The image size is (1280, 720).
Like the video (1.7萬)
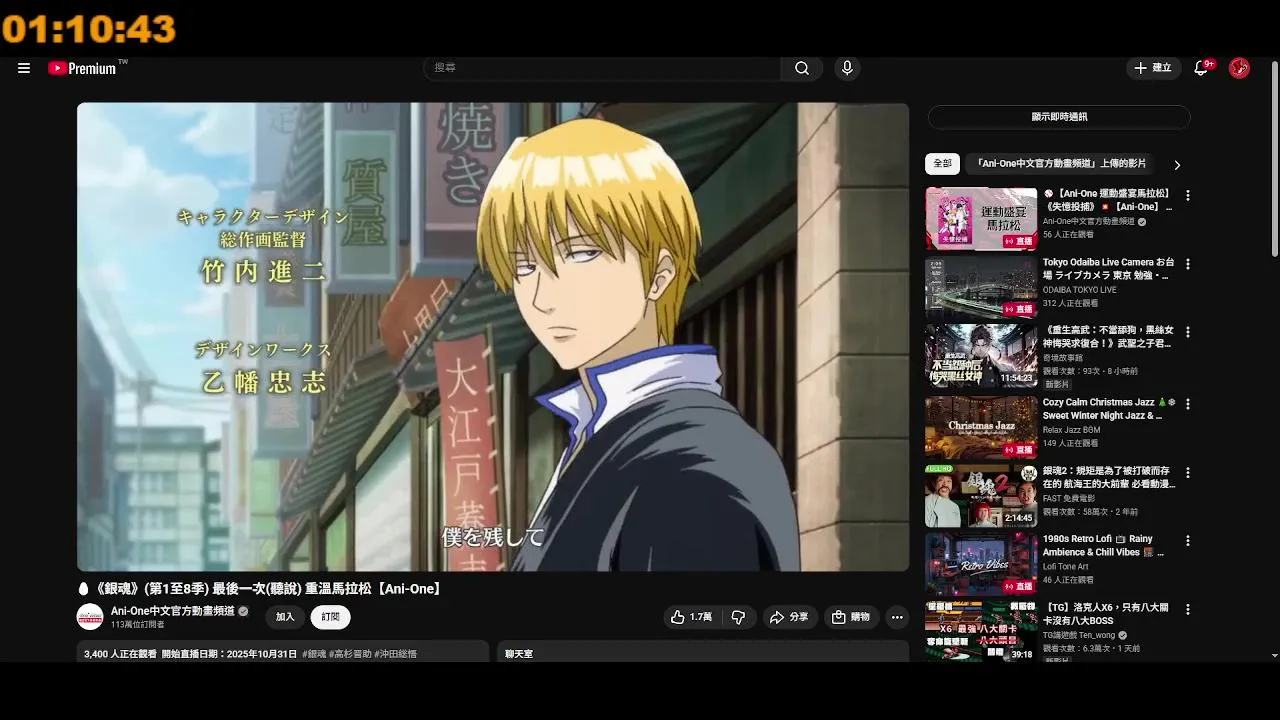tap(691, 617)
